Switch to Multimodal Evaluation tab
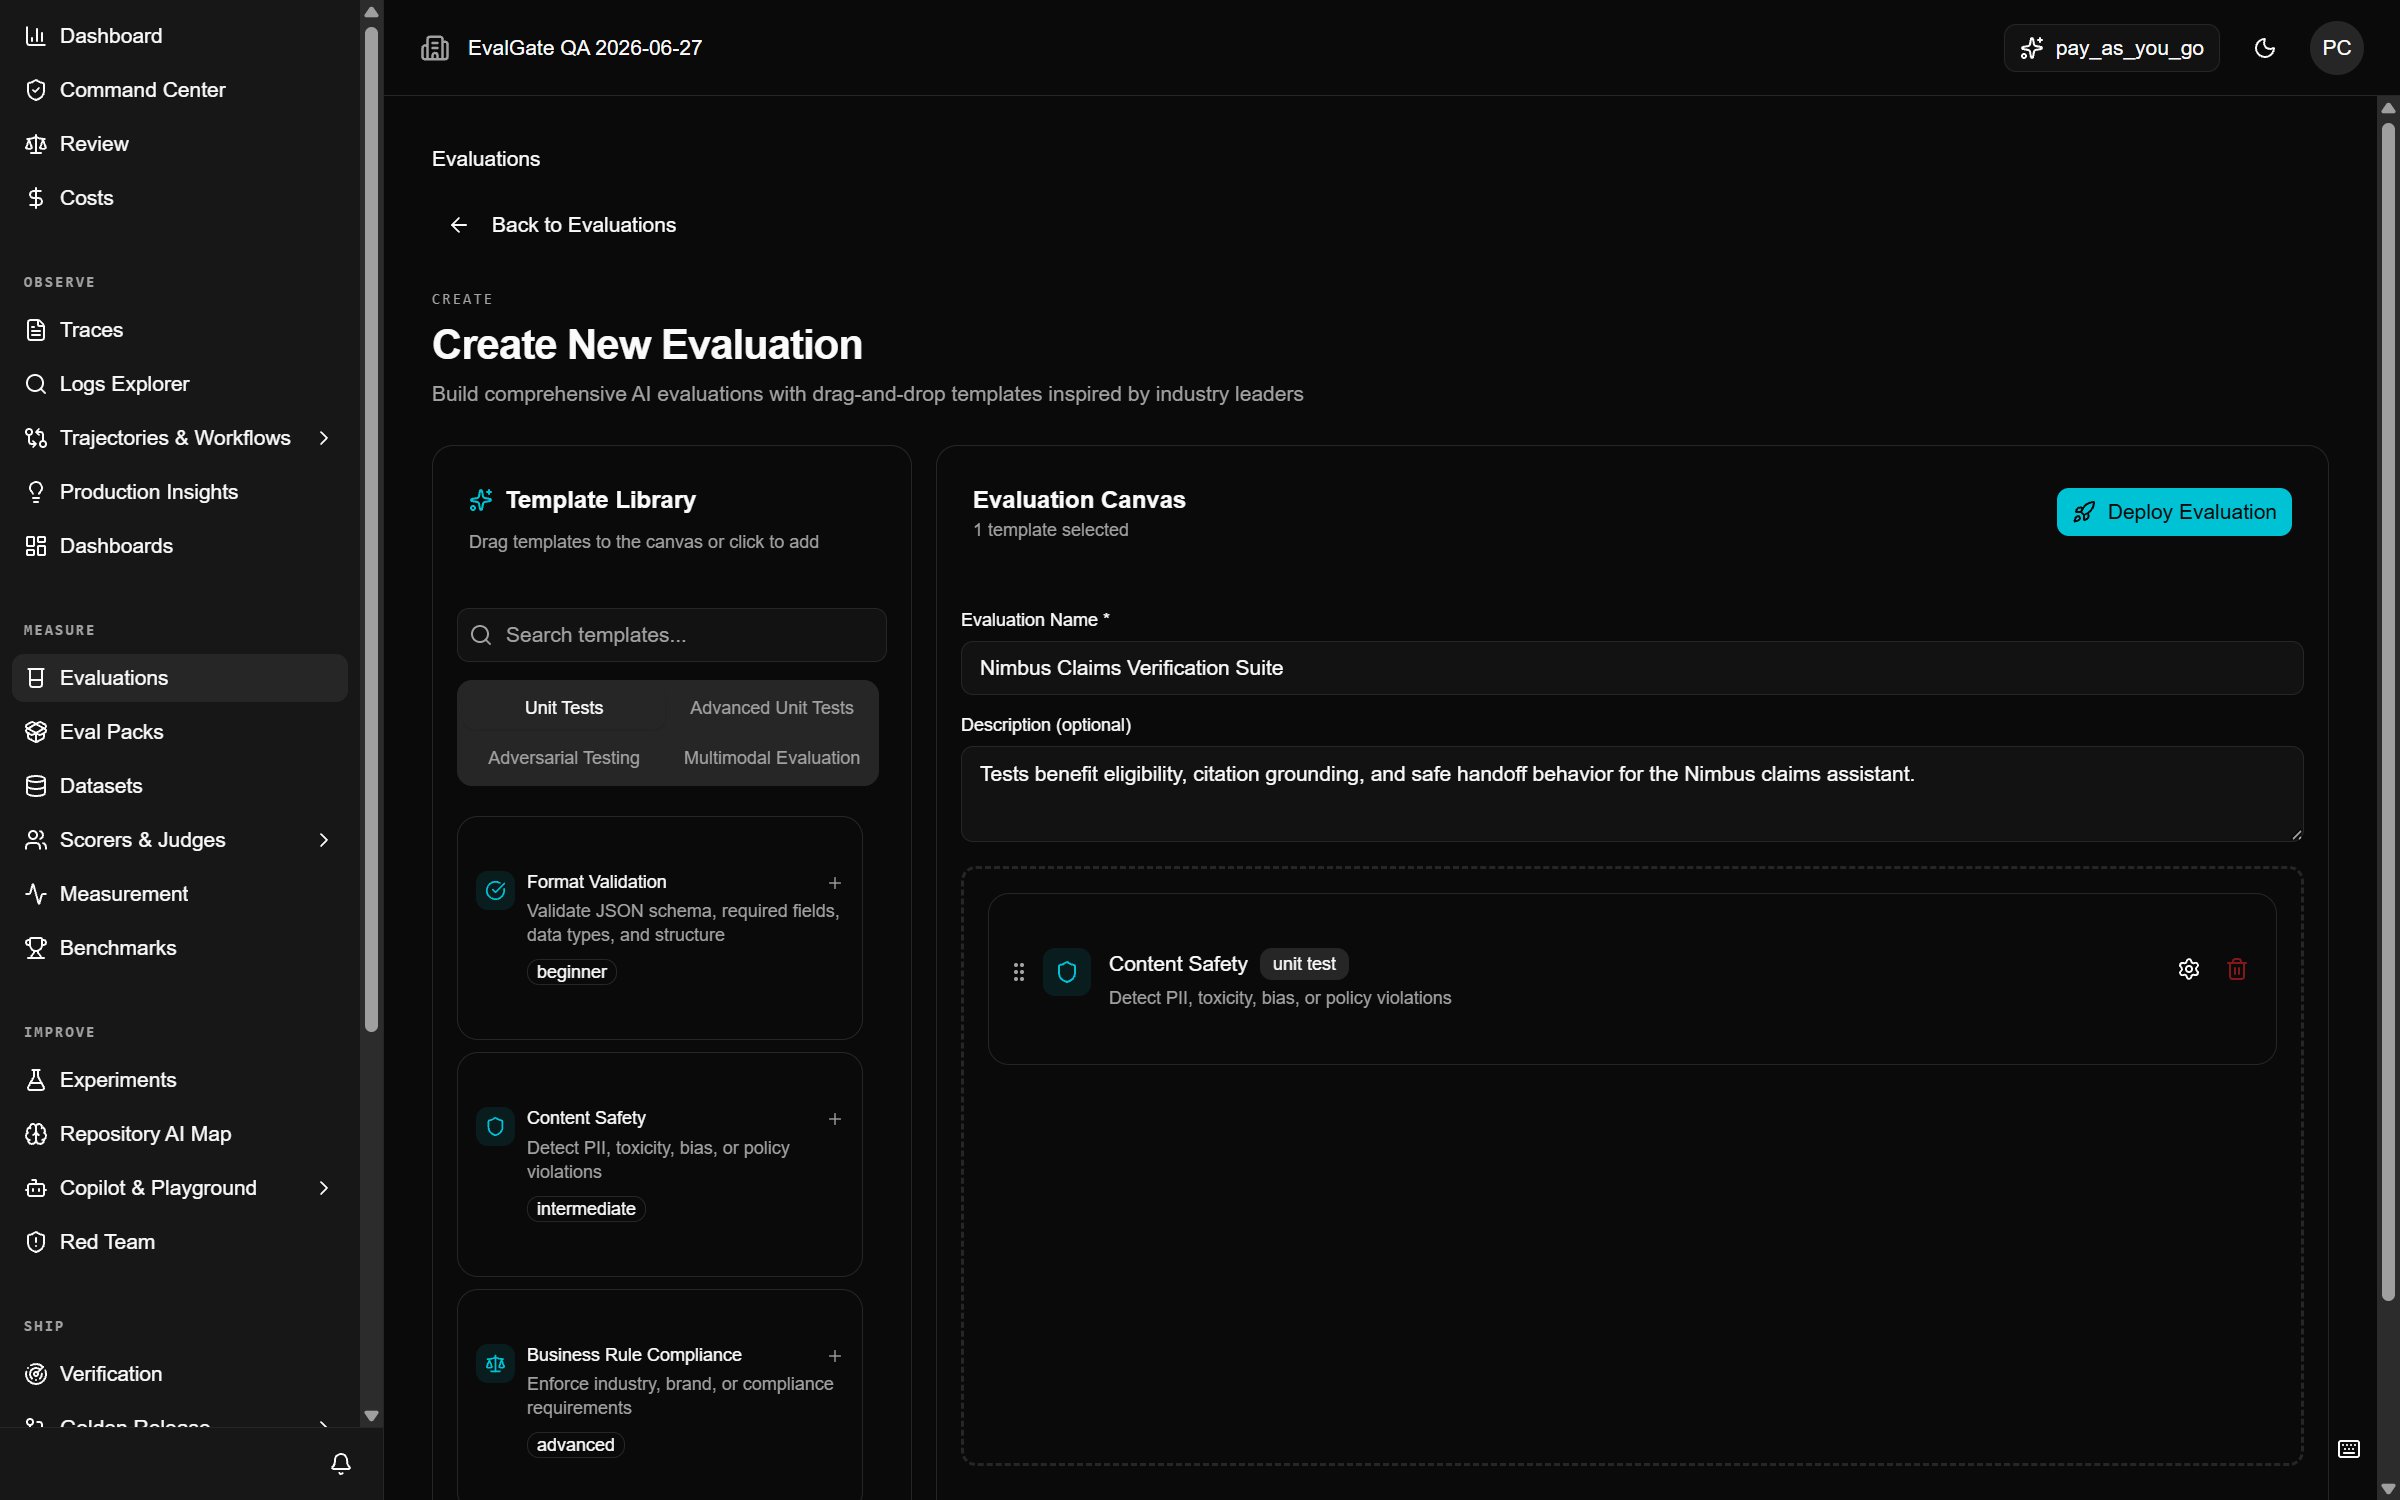Screen dimensions: 2400x1500 pyautogui.click(x=772, y=758)
